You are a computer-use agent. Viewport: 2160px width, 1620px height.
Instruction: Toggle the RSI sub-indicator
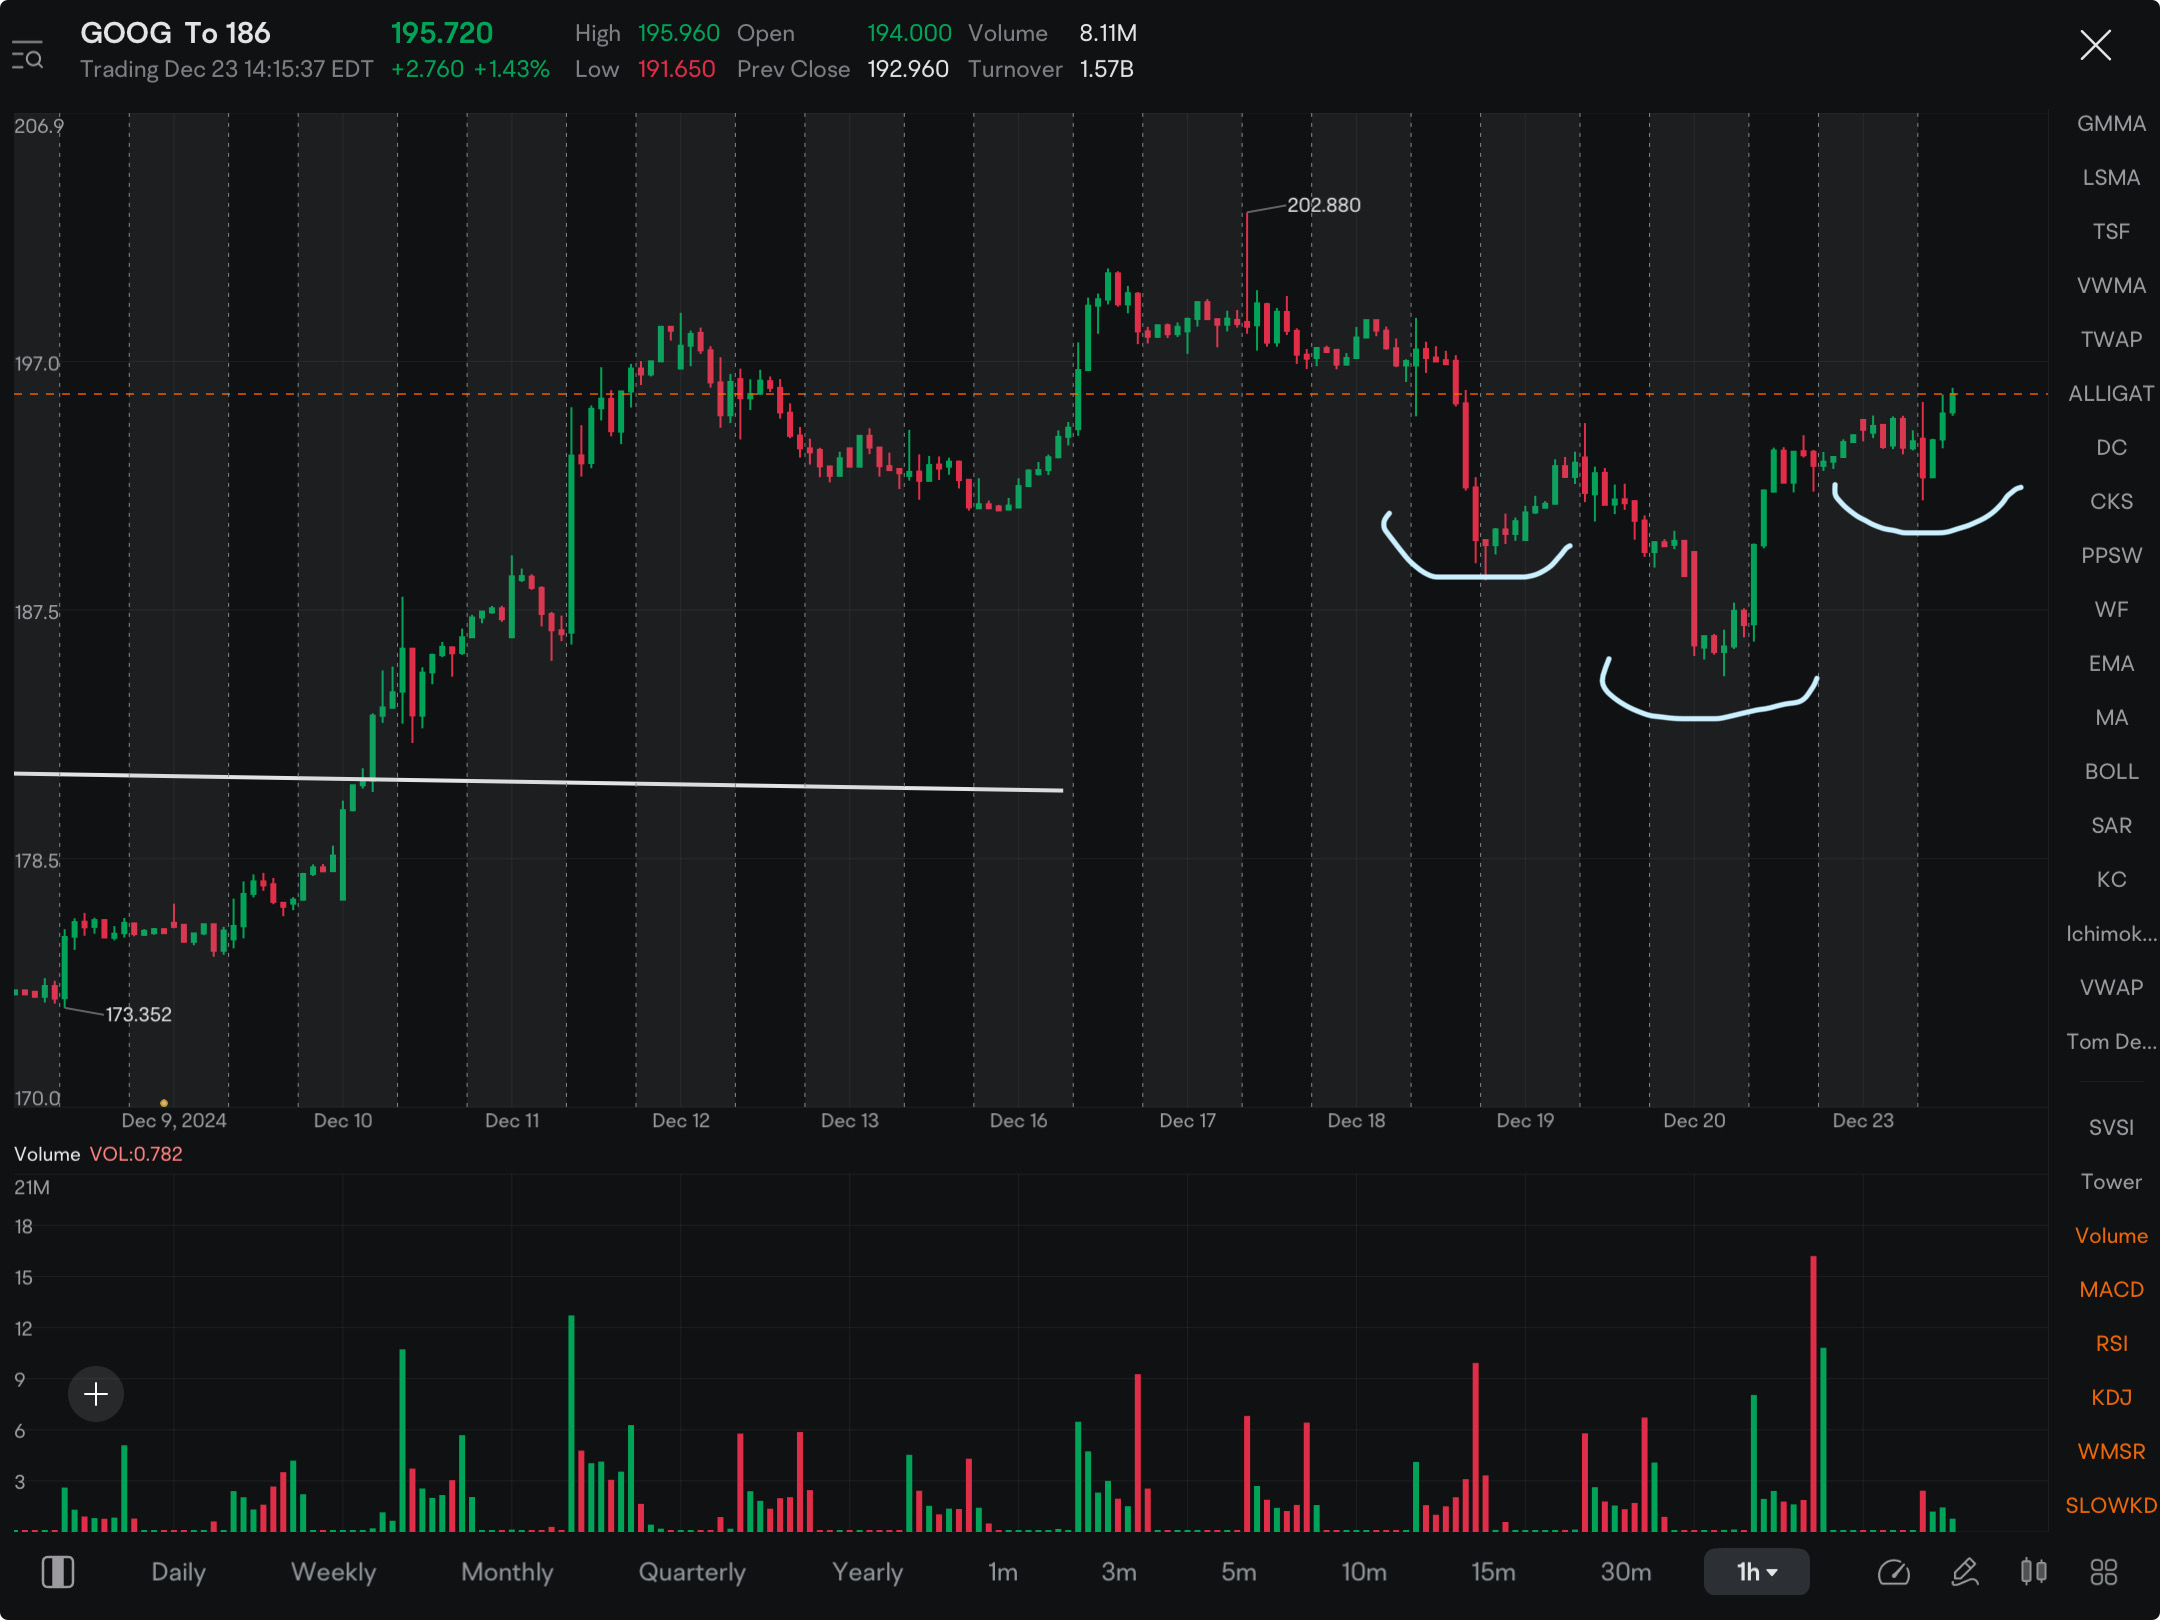pyautogui.click(x=2111, y=1344)
